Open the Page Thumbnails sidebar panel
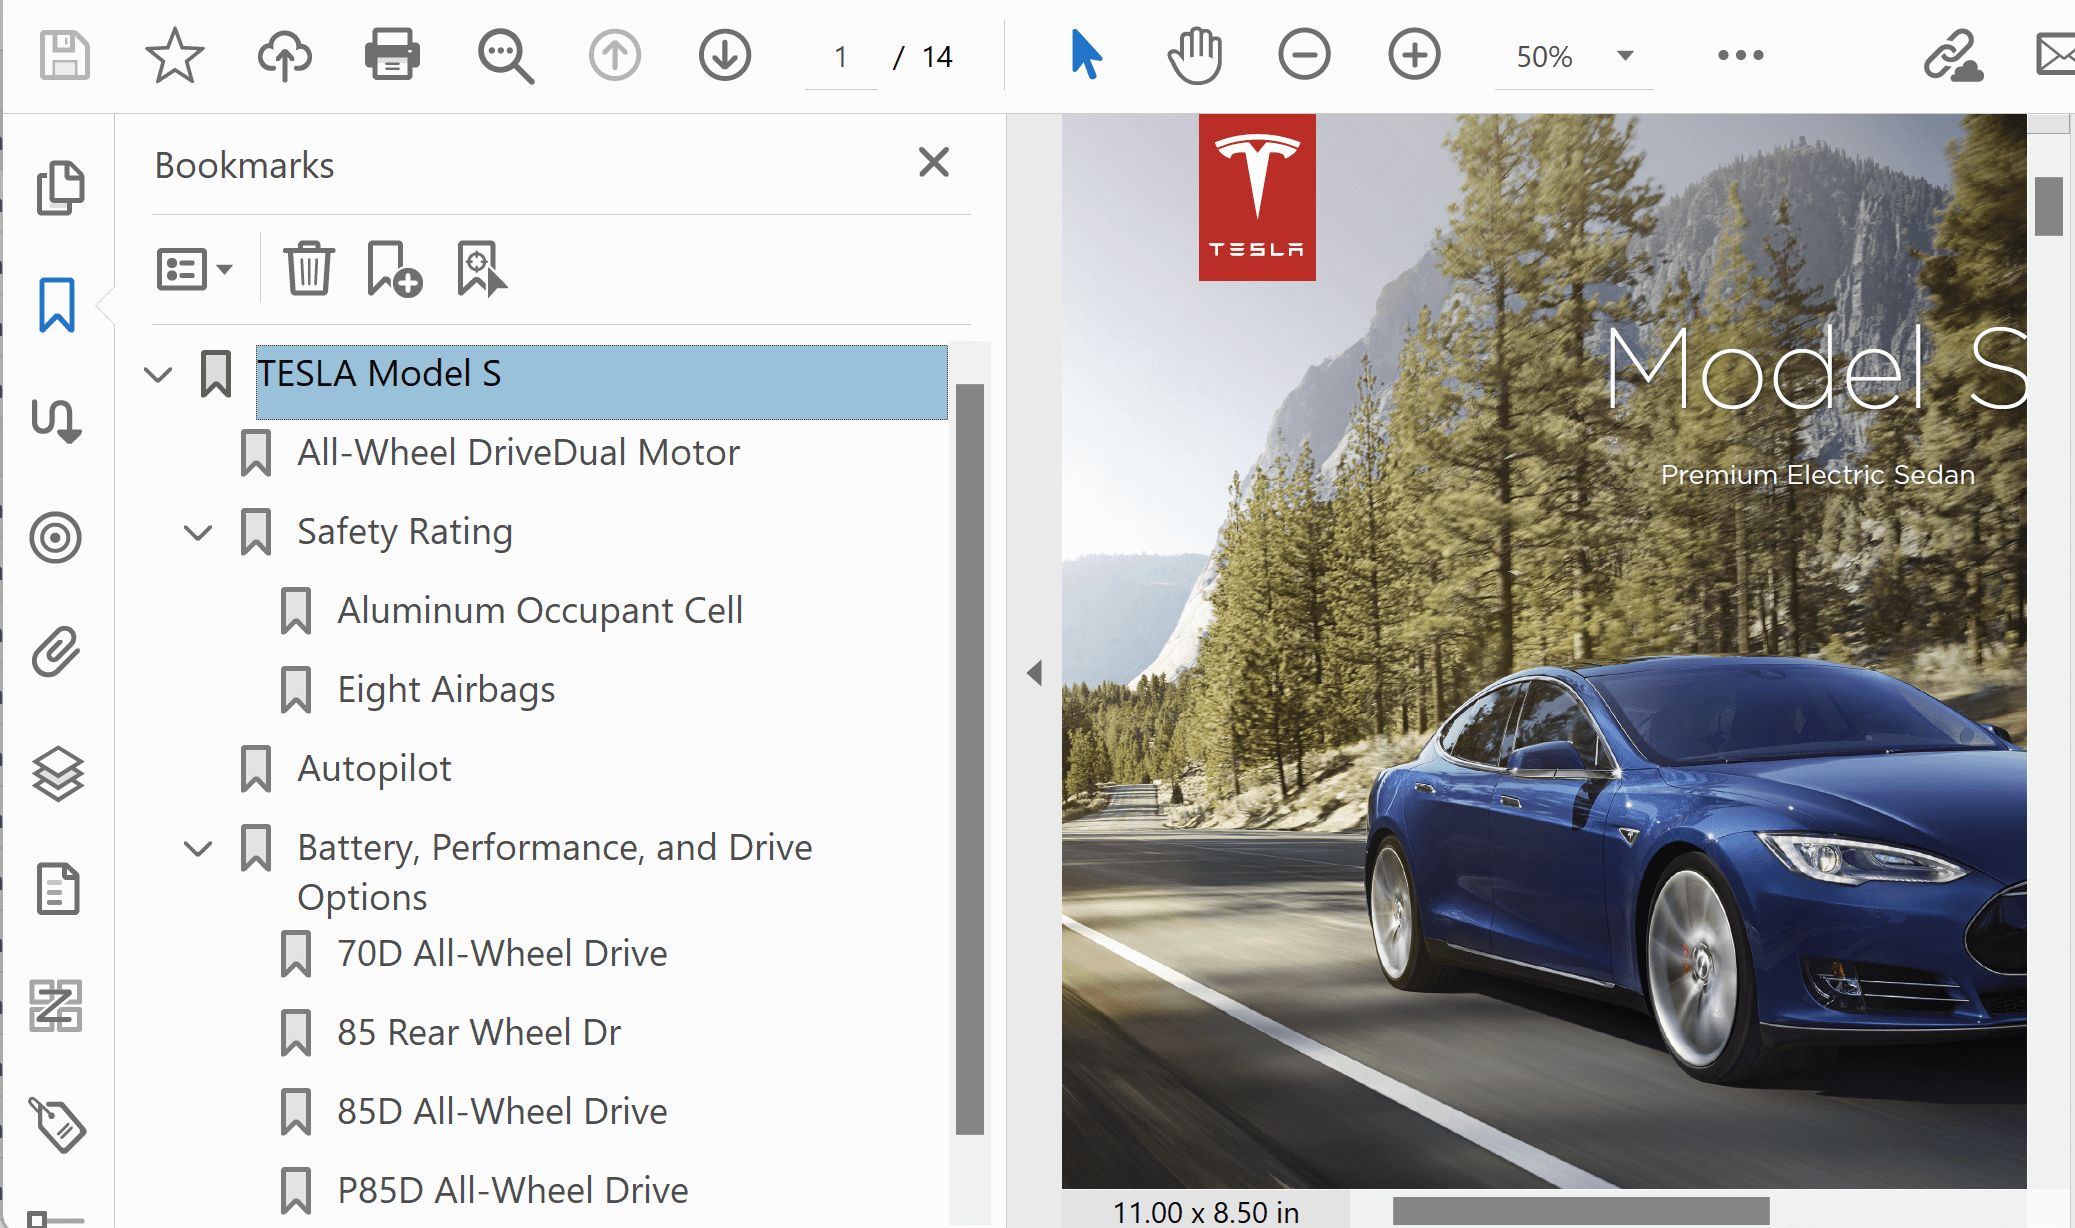The height and width of the screenshot is (1228, 2075). point(59,187)
